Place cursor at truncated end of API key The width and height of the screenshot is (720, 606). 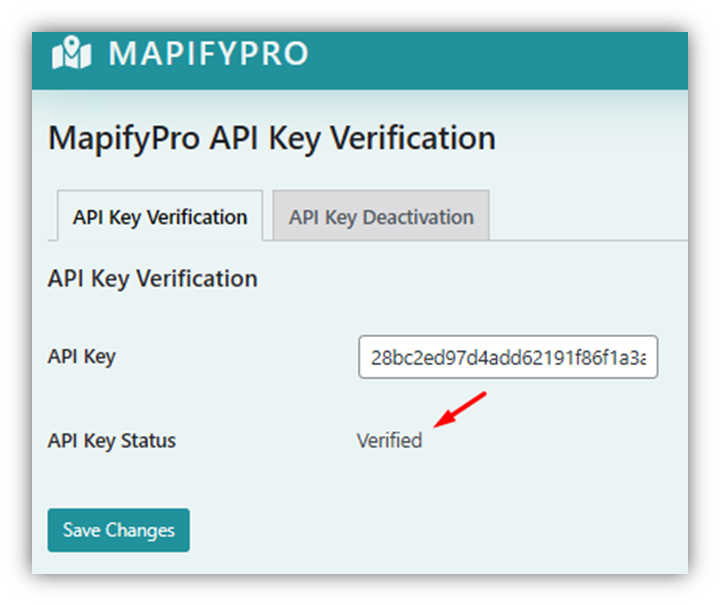pos(646,358)
